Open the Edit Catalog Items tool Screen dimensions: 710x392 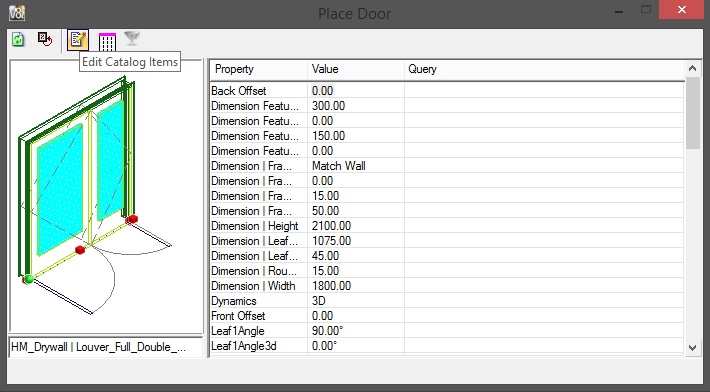click(x=77, y=40)
